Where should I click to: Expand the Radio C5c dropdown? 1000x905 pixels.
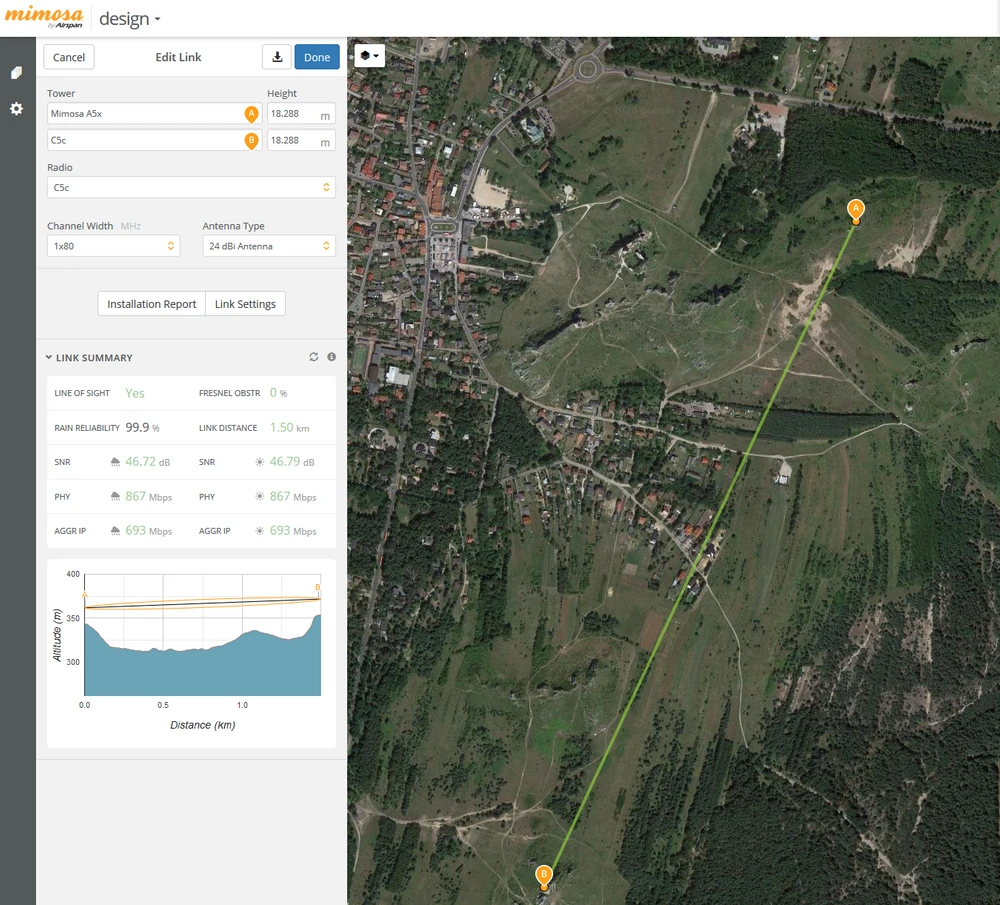(x=190, y=188)
